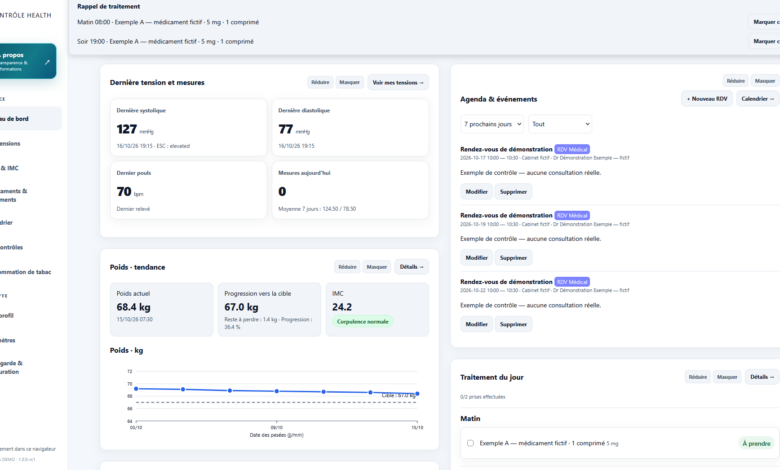
Task: Click the Corpulence normale badge
Action: tap(362, 322)
